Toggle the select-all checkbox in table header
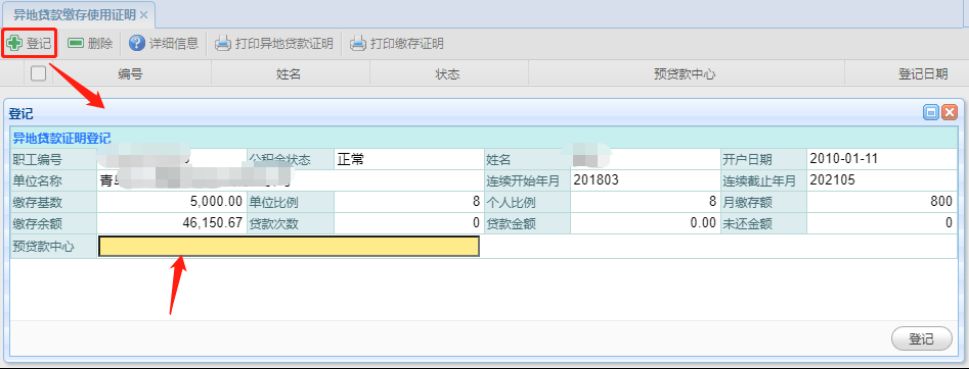Image resolution: width=969 pixels, height=369 pixels. click(38, 74)
